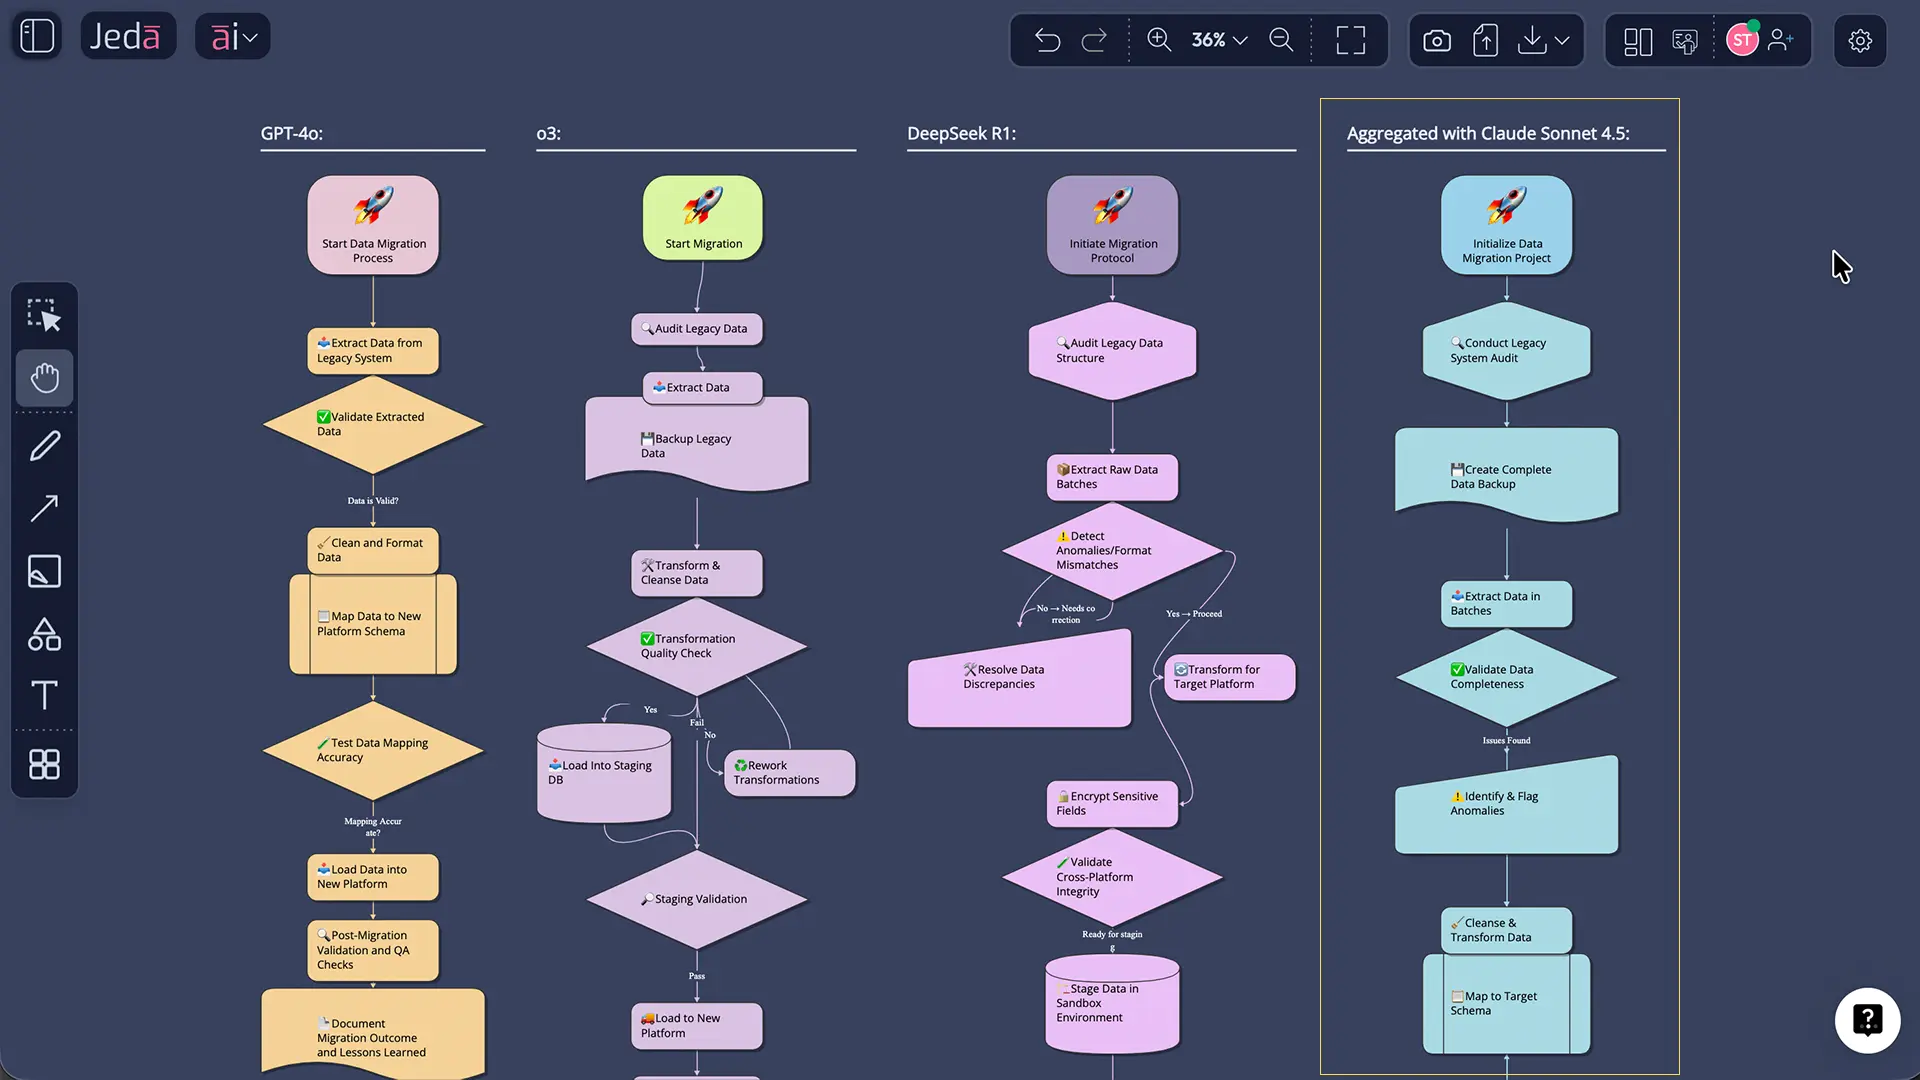This screenshot has width=1920, height=1080.
Task: Choose the pen drawing tool
Action: point(44,445)
